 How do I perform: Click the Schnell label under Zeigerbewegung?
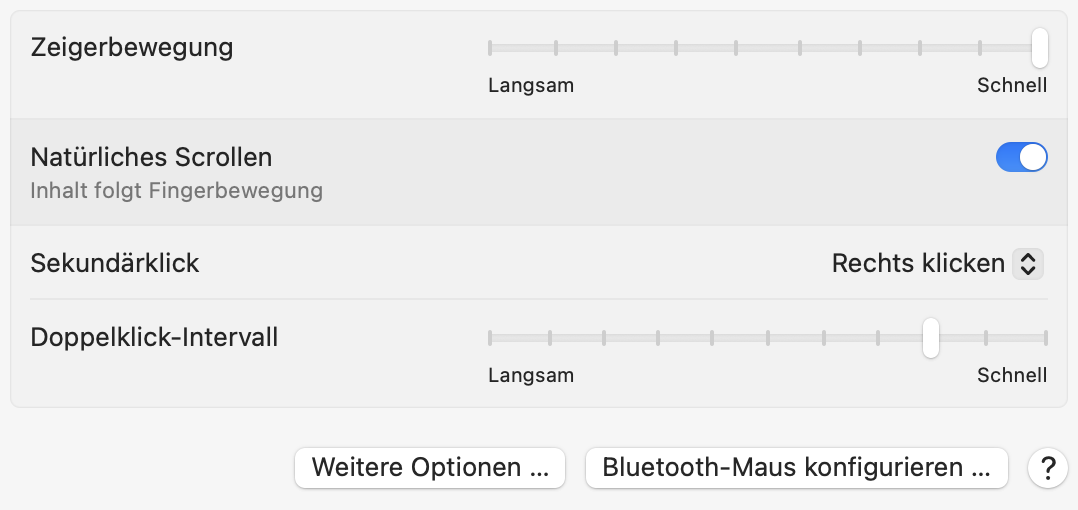1012,85
